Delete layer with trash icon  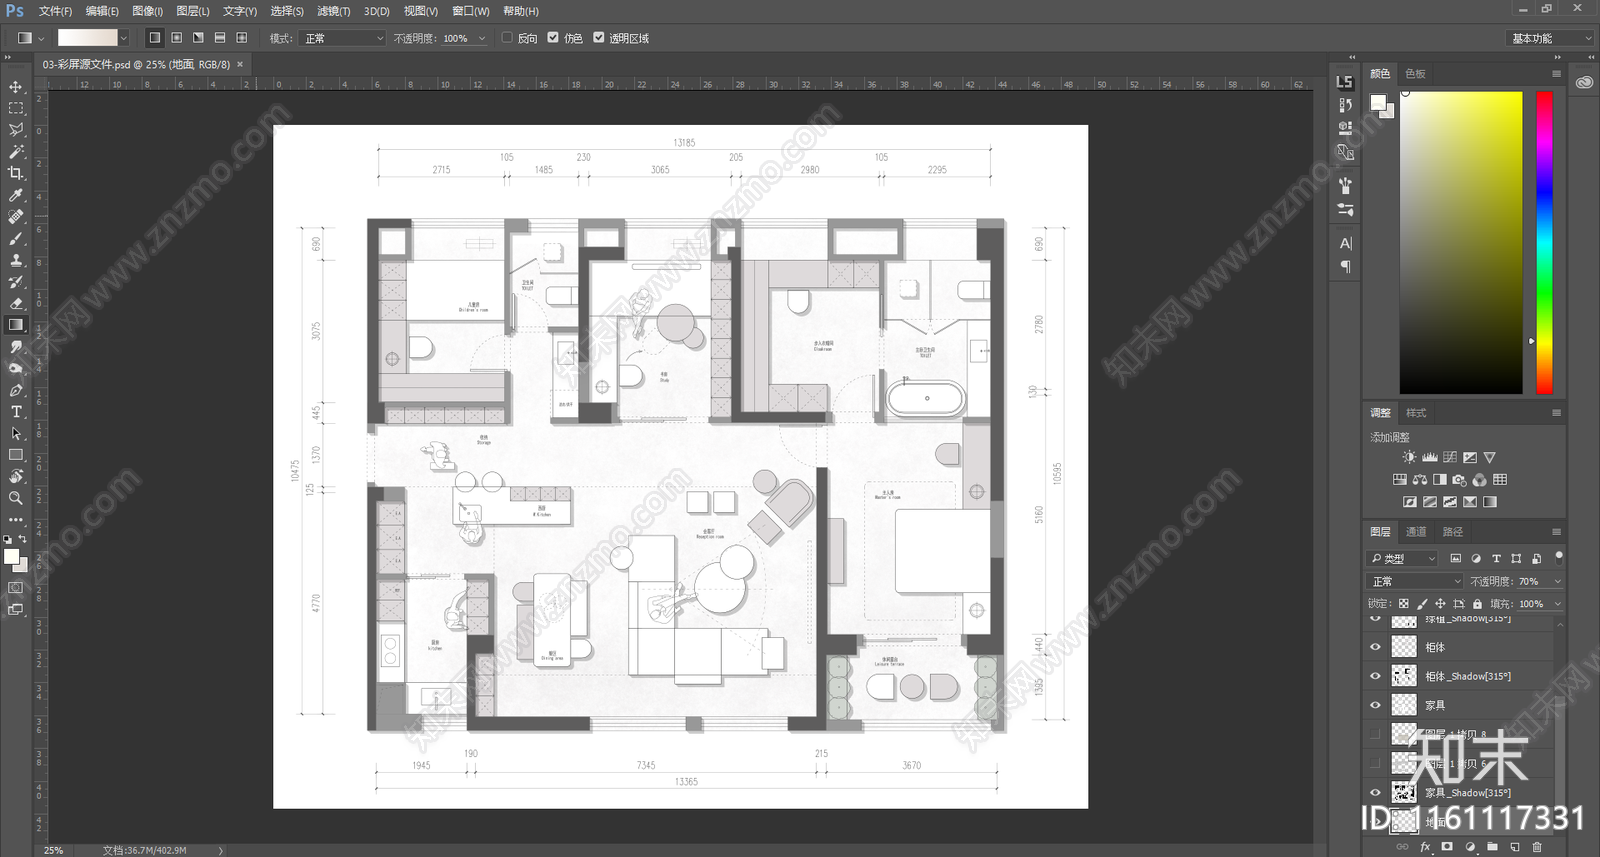pos(1537,847)
